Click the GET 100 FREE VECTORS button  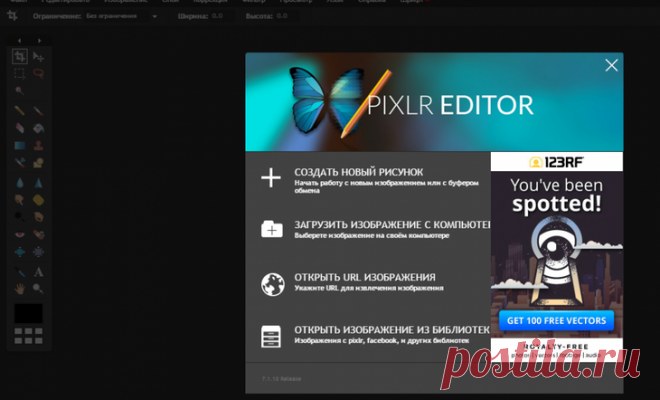click(x=556, y=321)
